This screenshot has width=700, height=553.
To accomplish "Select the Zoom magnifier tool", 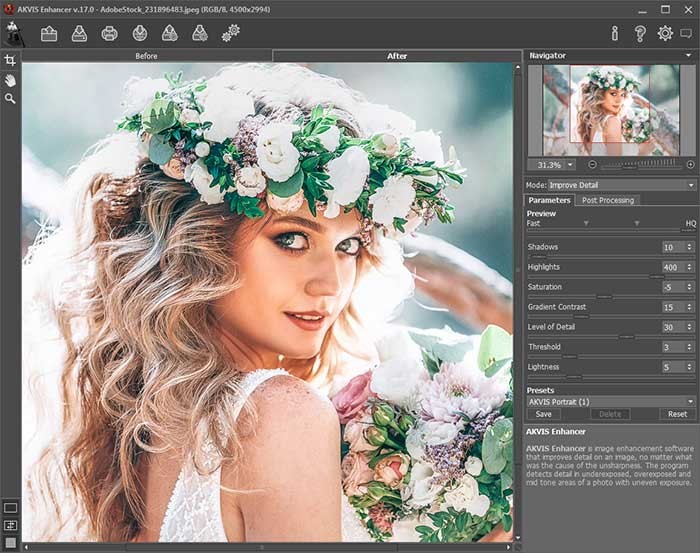I will [10, 98].
